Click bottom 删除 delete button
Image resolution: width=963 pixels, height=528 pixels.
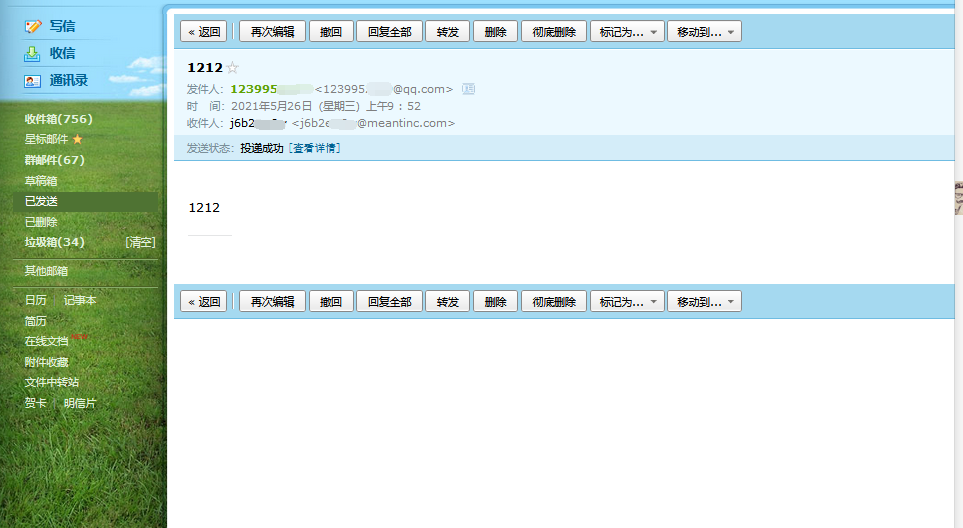click(x=496, y=301)
